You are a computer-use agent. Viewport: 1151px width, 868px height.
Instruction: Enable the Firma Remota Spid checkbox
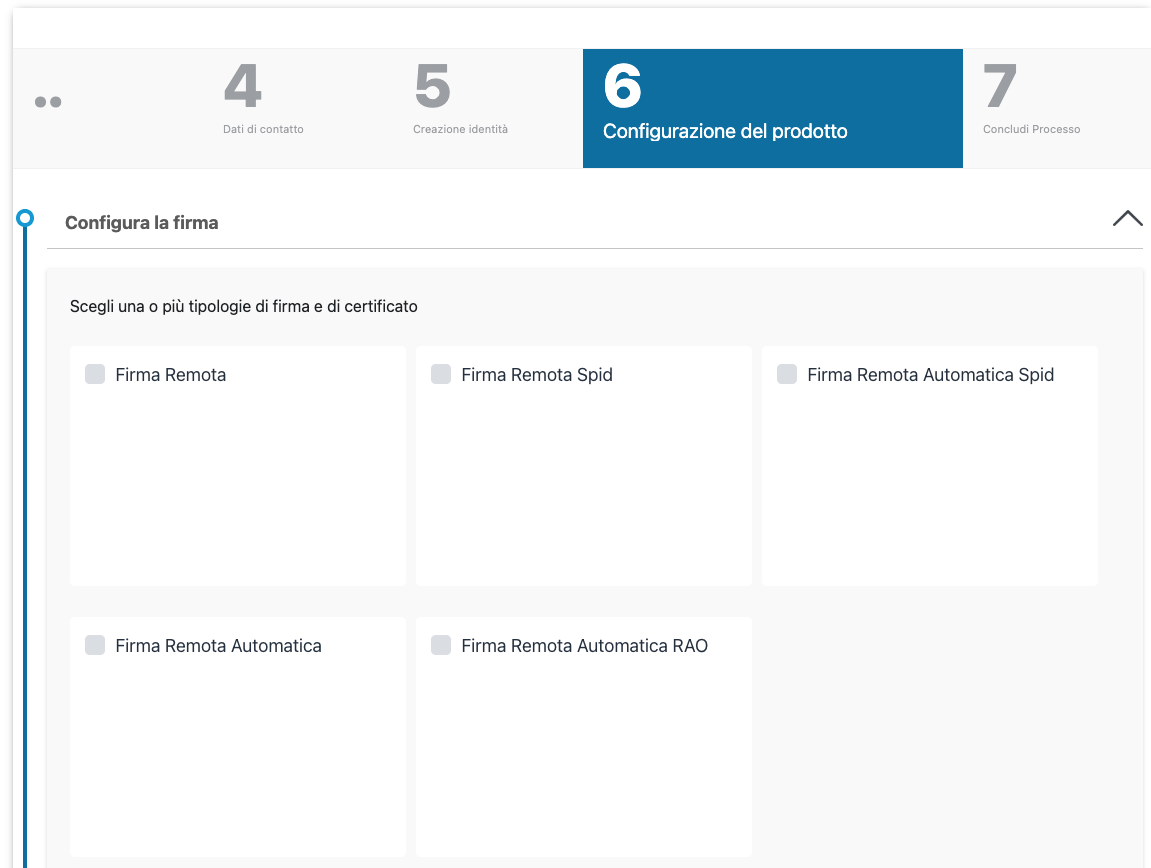pyautogui.click(x=441, y=374)
